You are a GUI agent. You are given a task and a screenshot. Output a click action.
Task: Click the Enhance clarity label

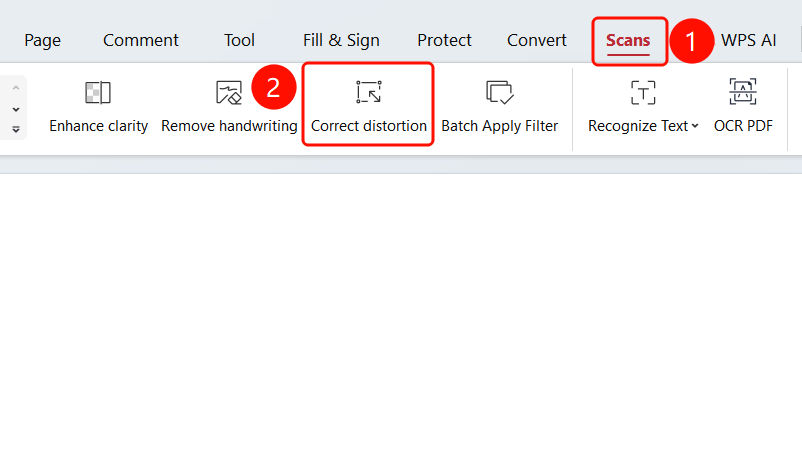coord(98,126)
